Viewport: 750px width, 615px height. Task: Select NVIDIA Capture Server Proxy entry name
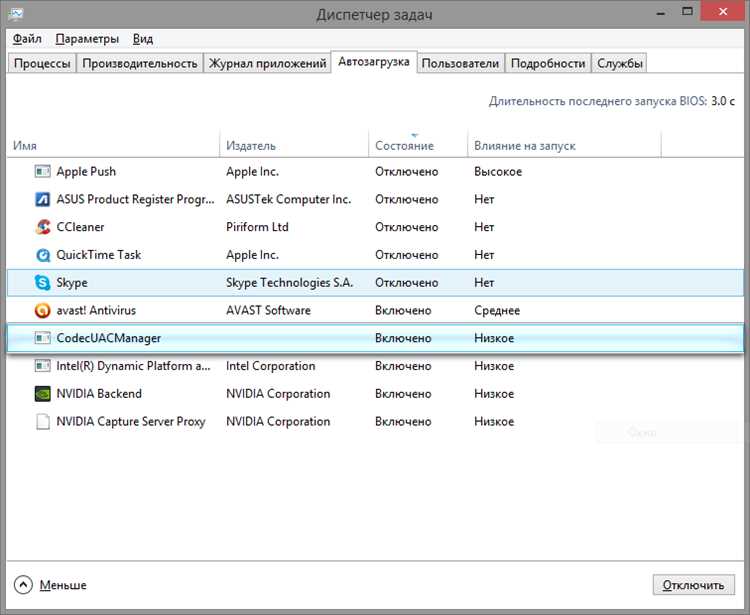[x=131, y=421]
